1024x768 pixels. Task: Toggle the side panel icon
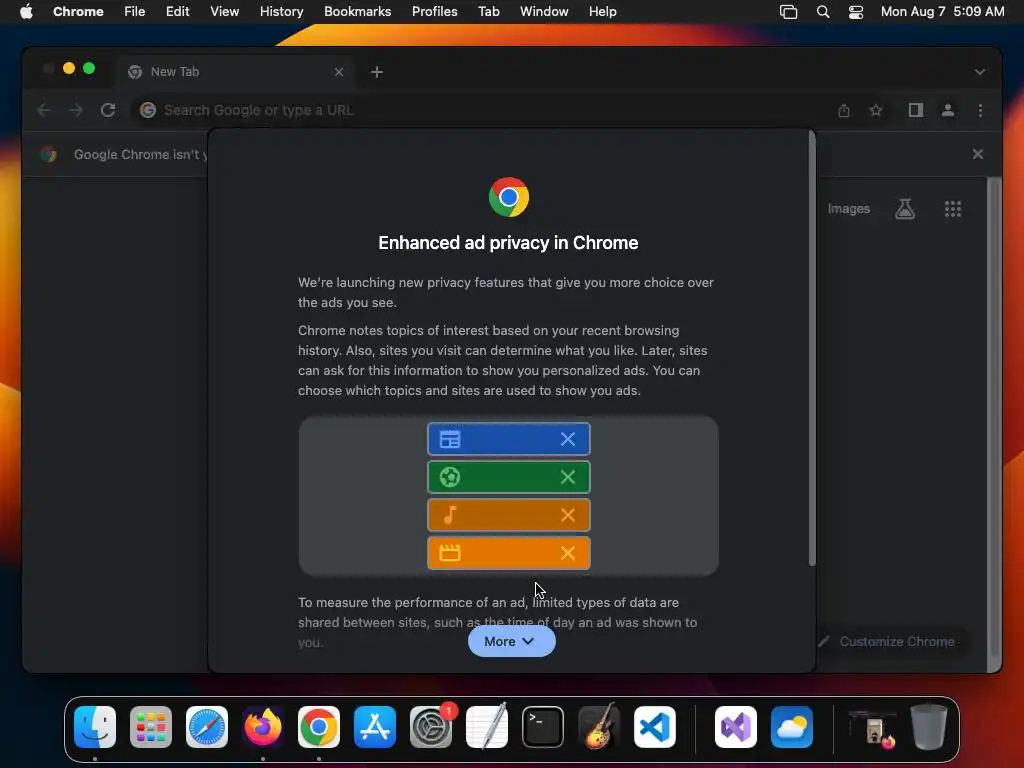pyautogui.click(x=916, y=110)
